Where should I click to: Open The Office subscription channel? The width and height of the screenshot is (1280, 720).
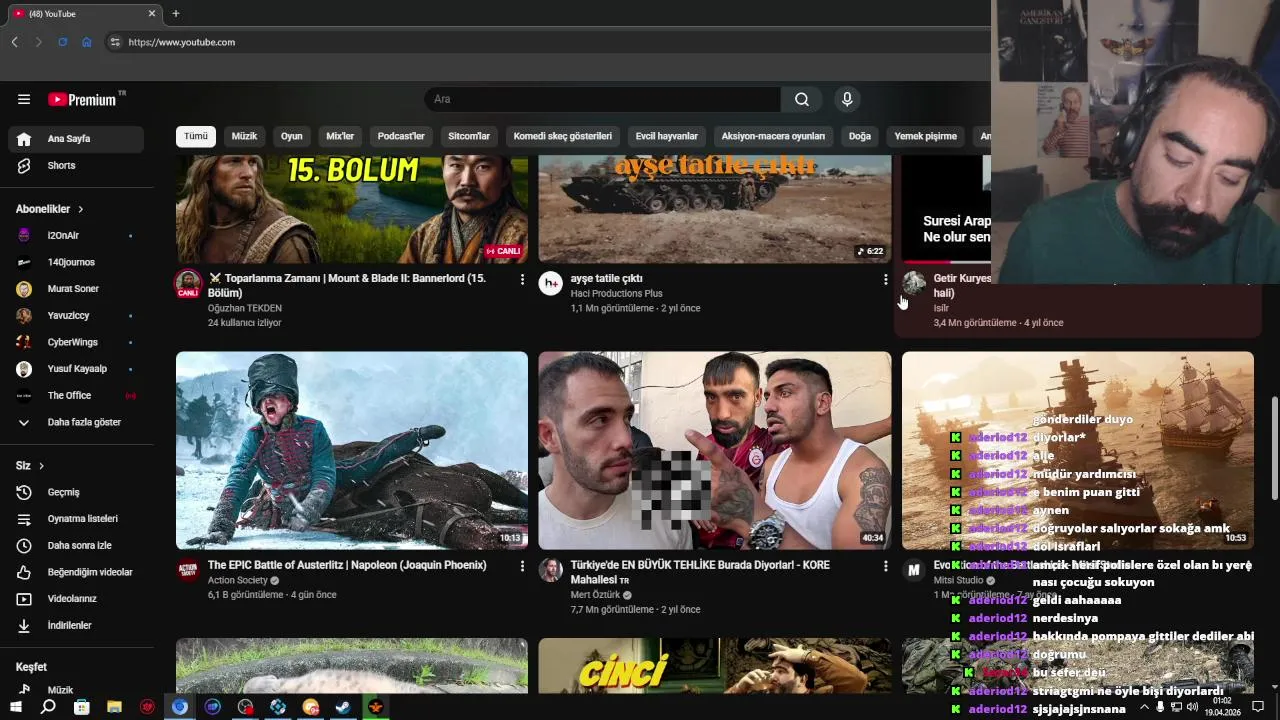tap(76, 396)
